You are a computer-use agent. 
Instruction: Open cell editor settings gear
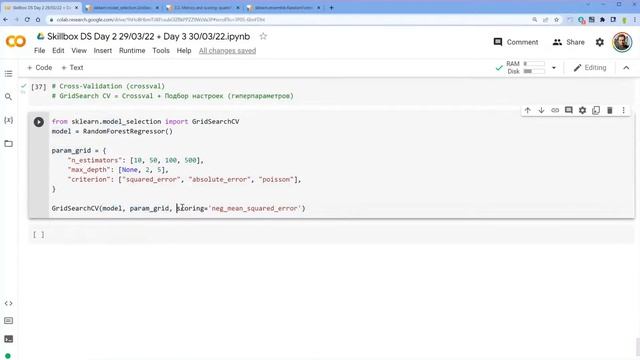point(582,110)
